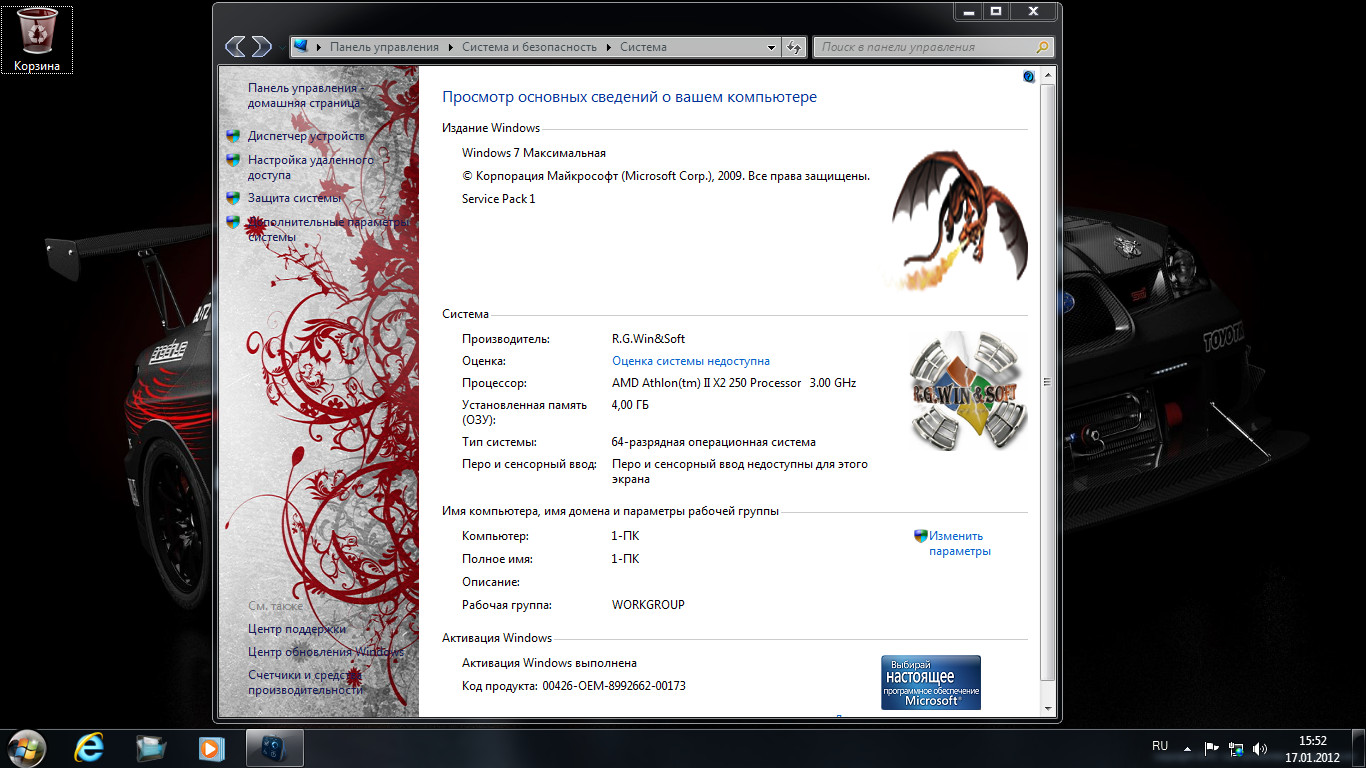Click the refresh button beside address bar

pos(795,47)
